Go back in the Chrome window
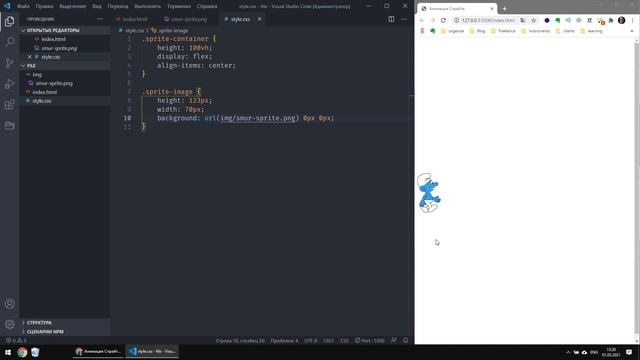Image resolution: width=640 pixels, height=360 pixels. (422, 20)
